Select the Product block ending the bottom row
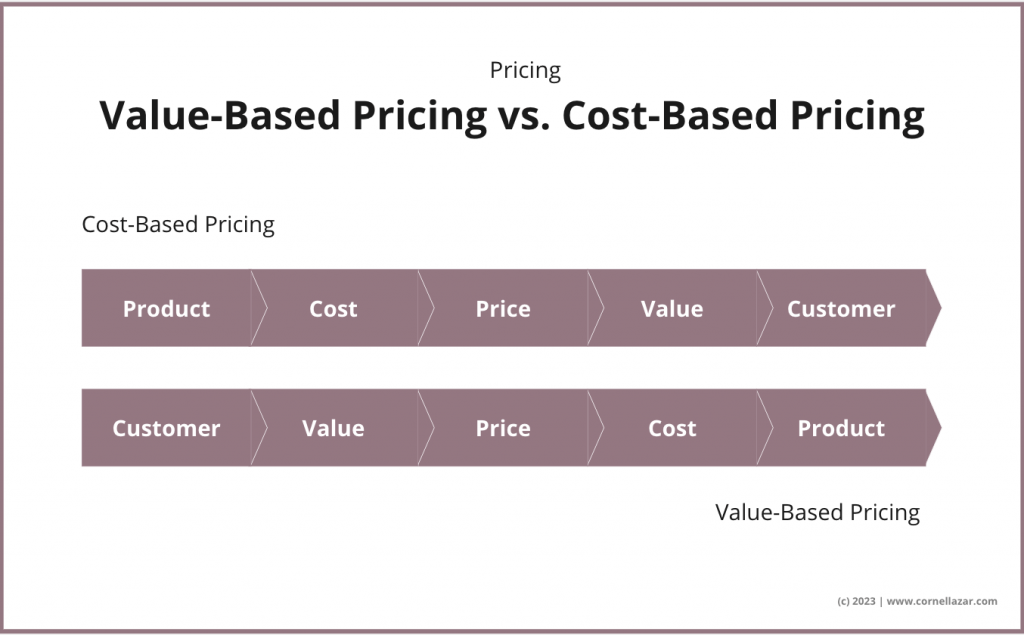The image size is (1024, 635). pos(841,428)
